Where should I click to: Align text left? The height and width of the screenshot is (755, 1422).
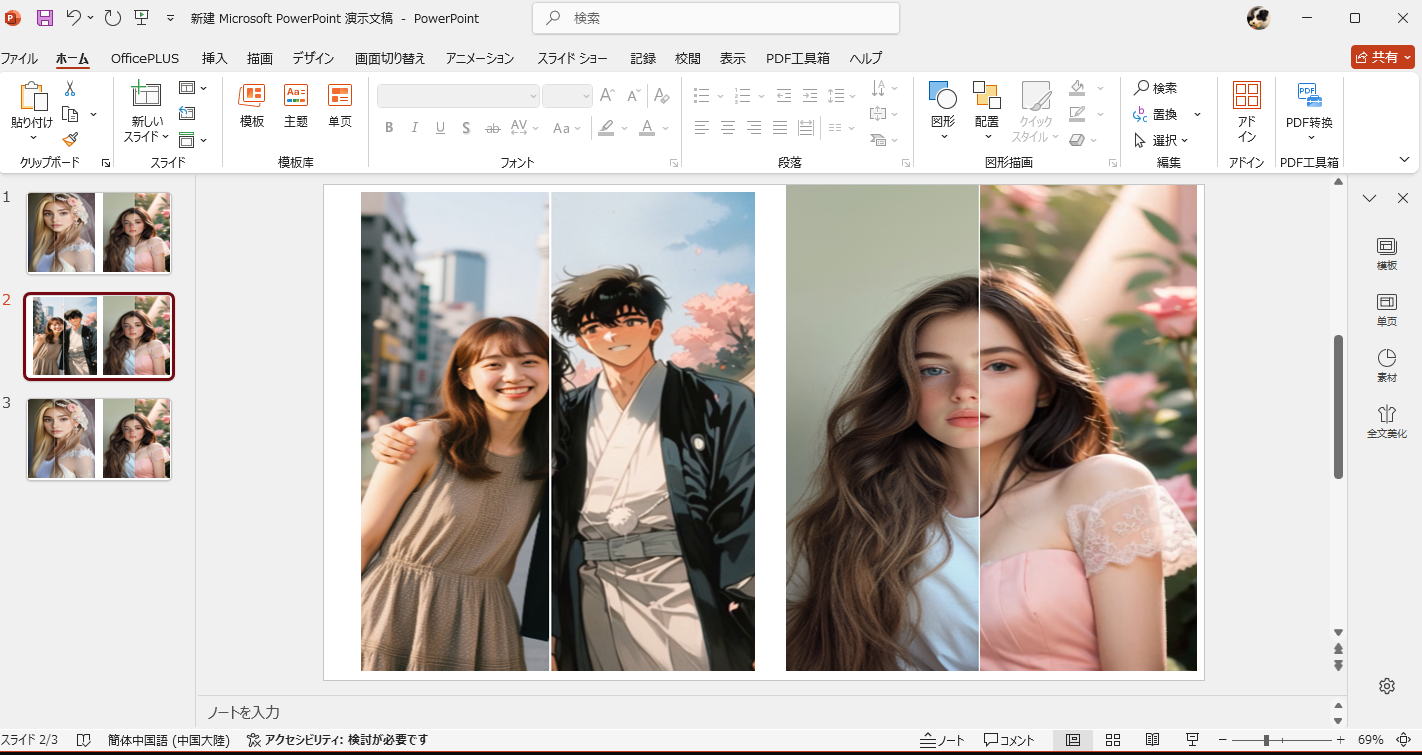click(702, 128)
